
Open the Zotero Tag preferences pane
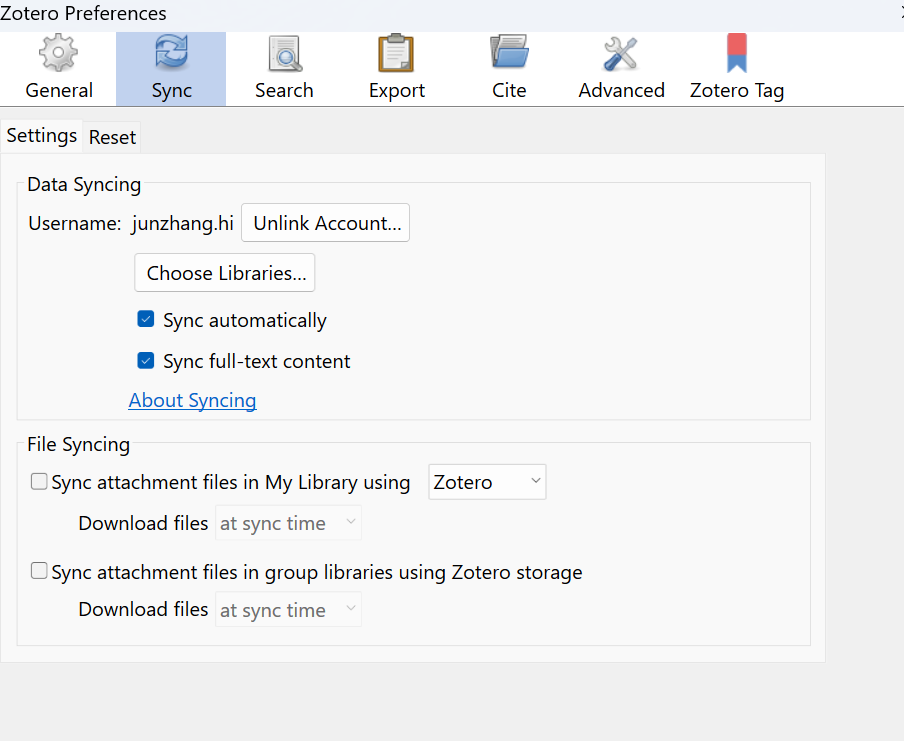[x=737, y=68]
